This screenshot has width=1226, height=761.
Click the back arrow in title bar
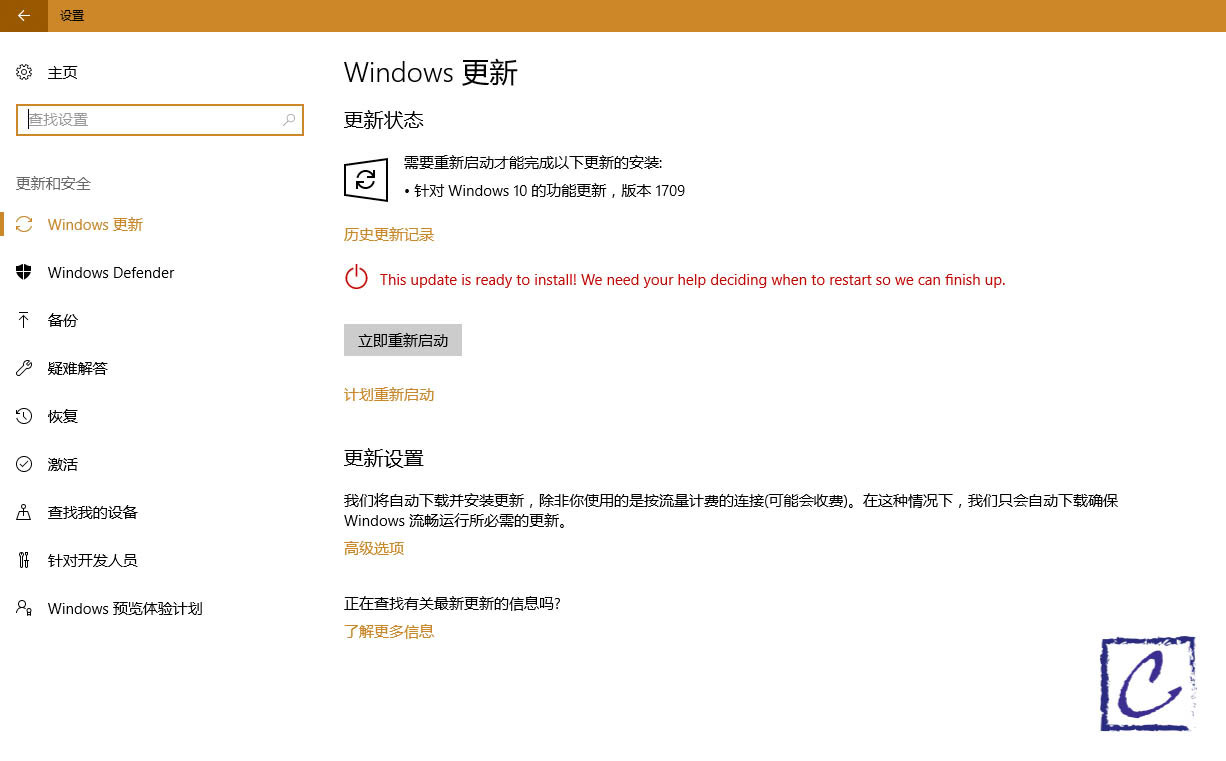click(23, 15)
